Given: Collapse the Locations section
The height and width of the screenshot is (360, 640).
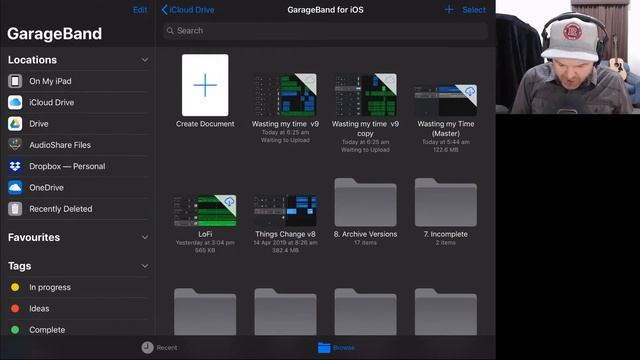Looking at the screenshot, I should 144,60.
